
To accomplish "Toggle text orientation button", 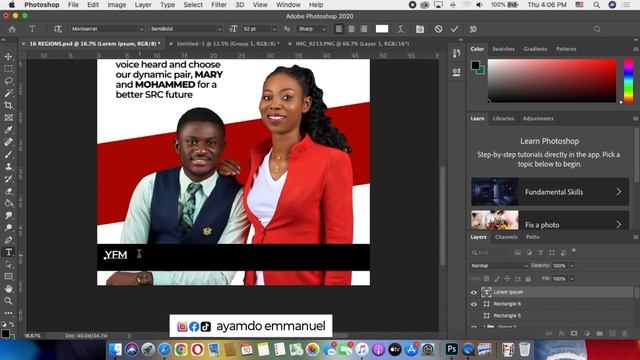I will (x=58, y=29).
